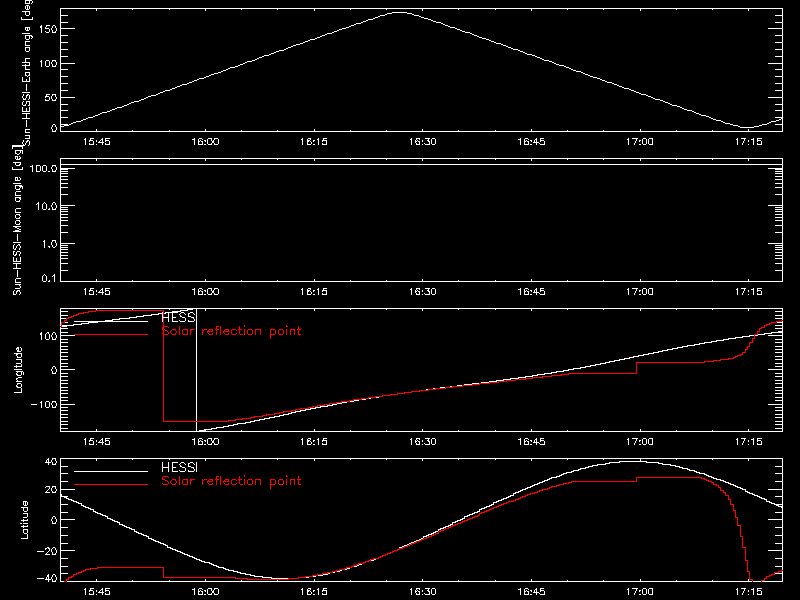The image size is (800, 600).
Task: Click the Sun-HESSI-Moon angle axis title
Action: 18,221
